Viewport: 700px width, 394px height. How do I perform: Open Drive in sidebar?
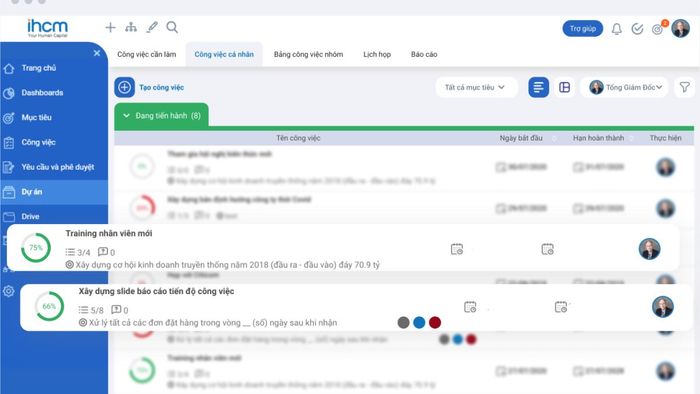pos(30,216)
